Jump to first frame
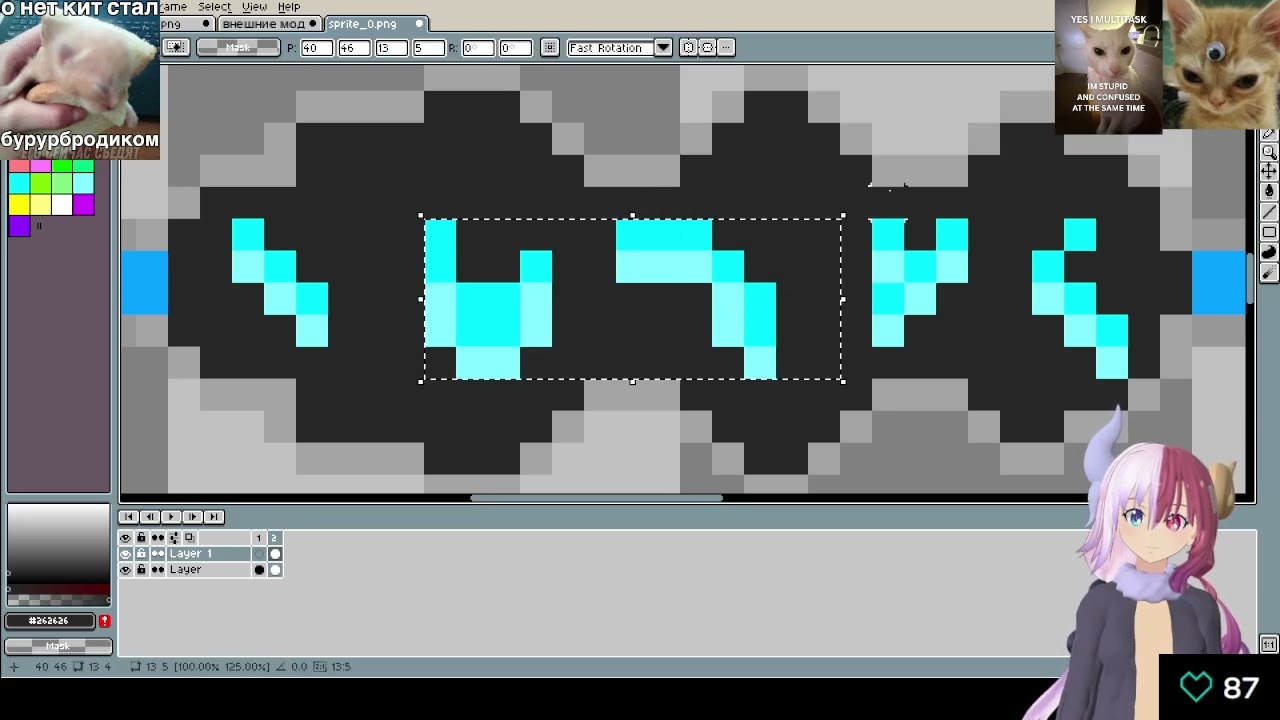The height and width of the screenshot is (720, 1280). click(x=128, y=516)
